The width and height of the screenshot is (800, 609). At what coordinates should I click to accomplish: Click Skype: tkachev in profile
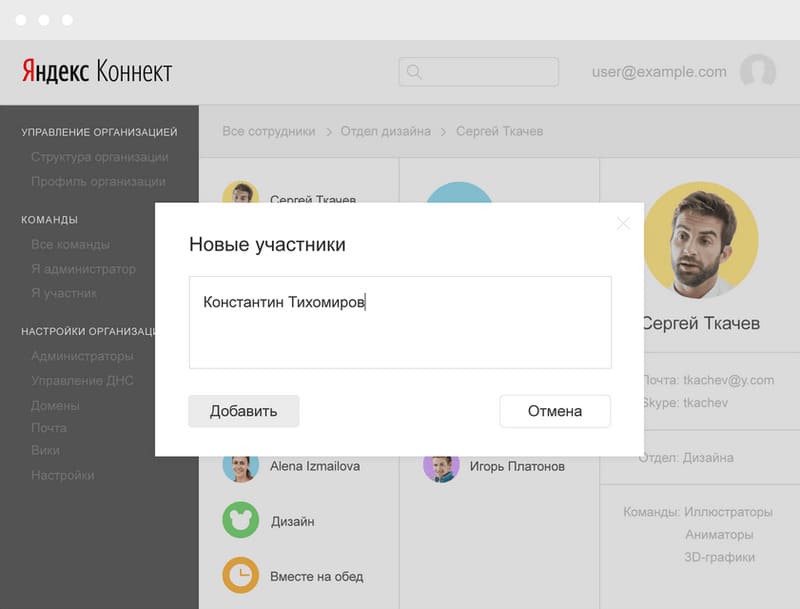coord(685,403)
